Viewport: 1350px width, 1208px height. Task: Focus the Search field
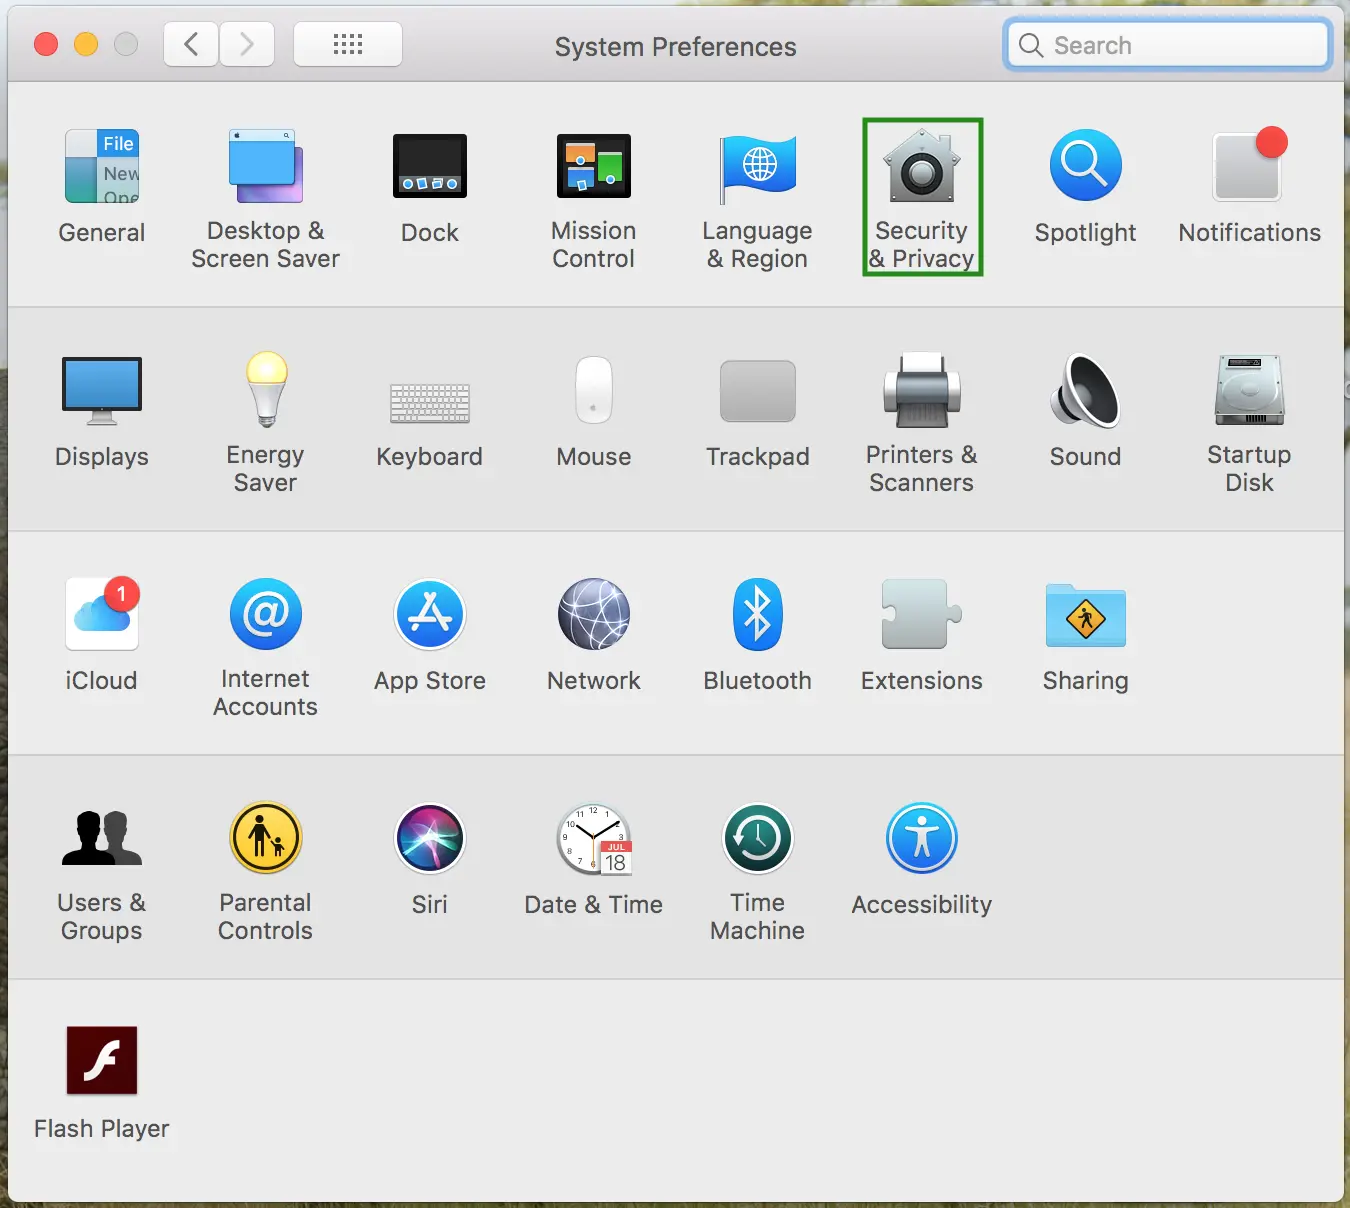click(x=1168, y=45)
